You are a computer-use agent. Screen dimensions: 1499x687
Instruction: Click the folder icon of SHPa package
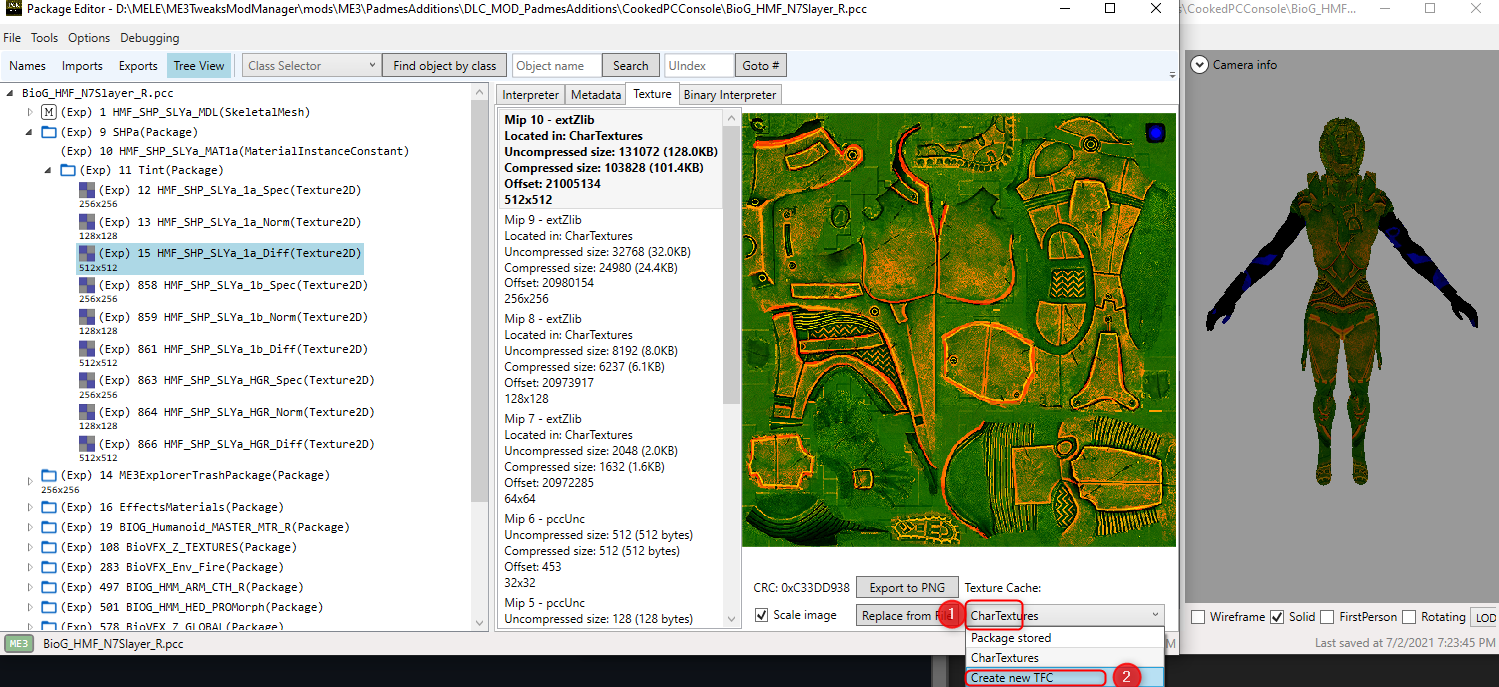[48, 131]
